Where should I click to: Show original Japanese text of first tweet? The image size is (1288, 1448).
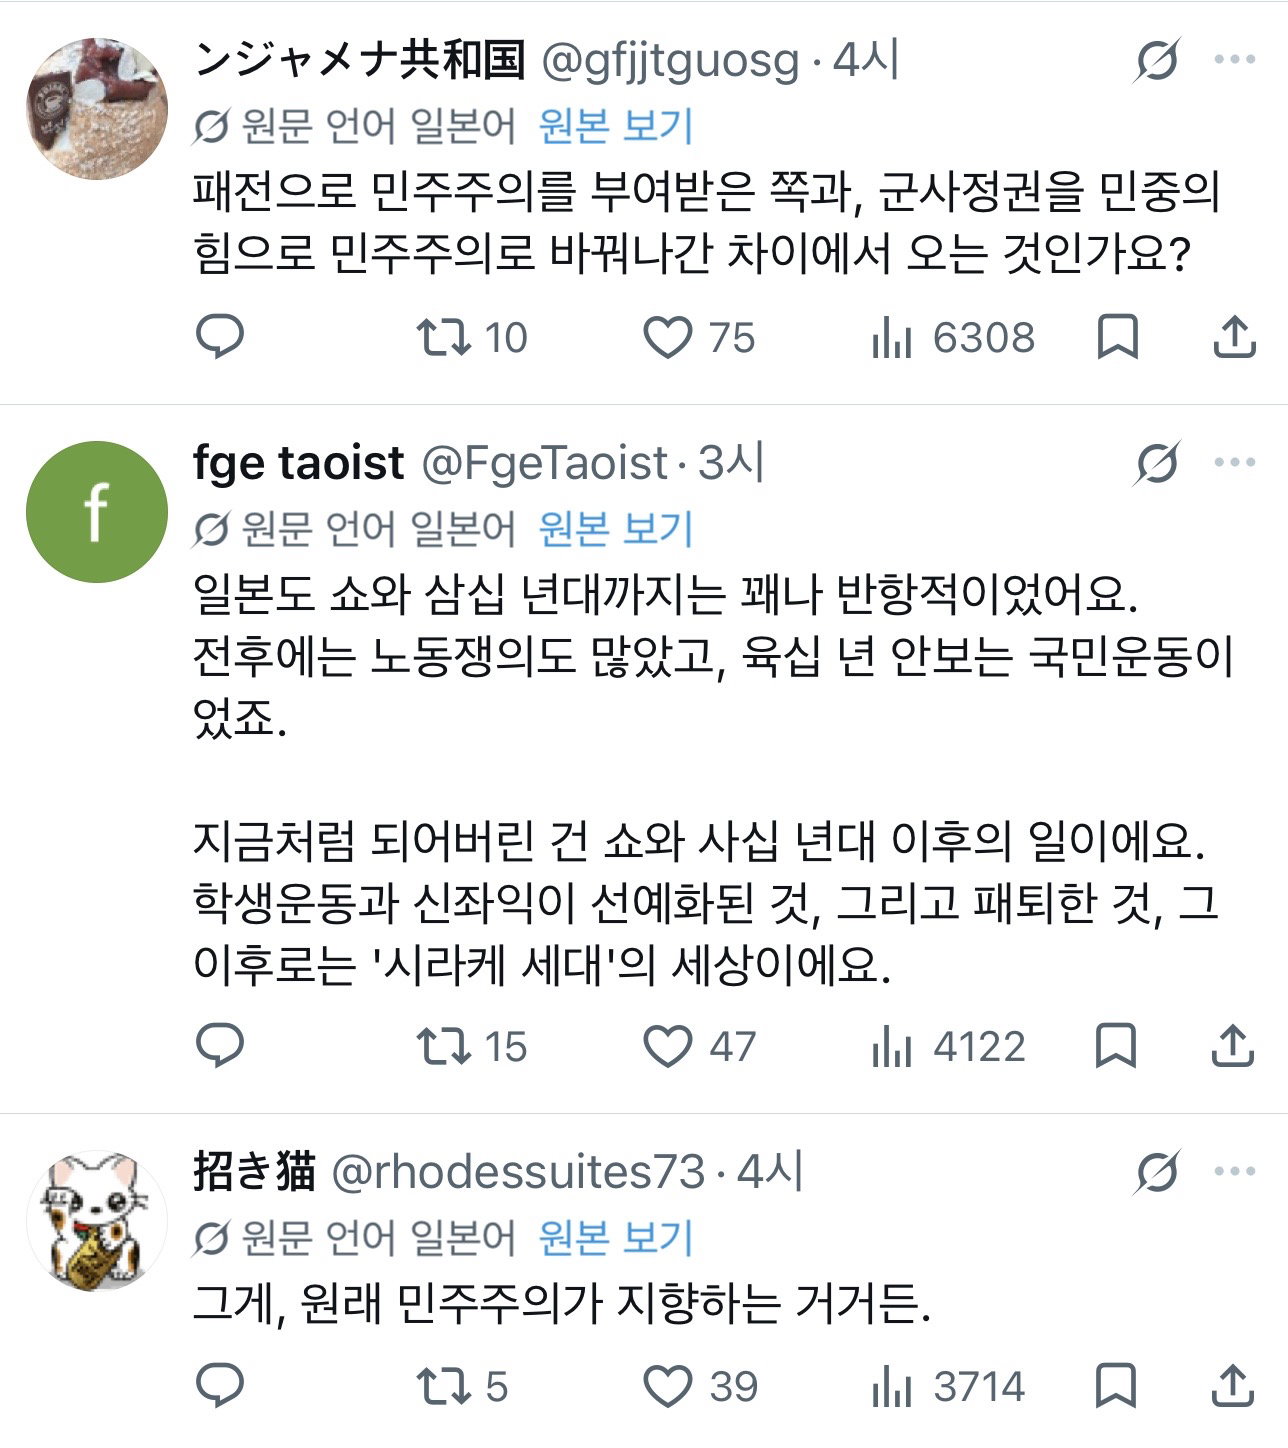coord(616,126)
